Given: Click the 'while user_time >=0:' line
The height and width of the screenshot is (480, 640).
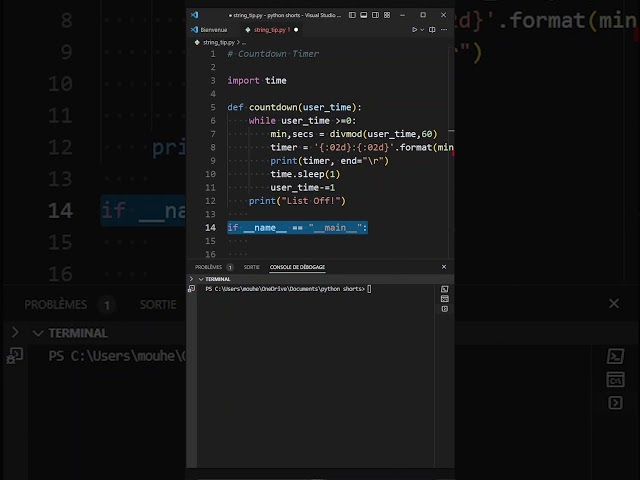Looking at the screenshot, I should click(302, 121).
